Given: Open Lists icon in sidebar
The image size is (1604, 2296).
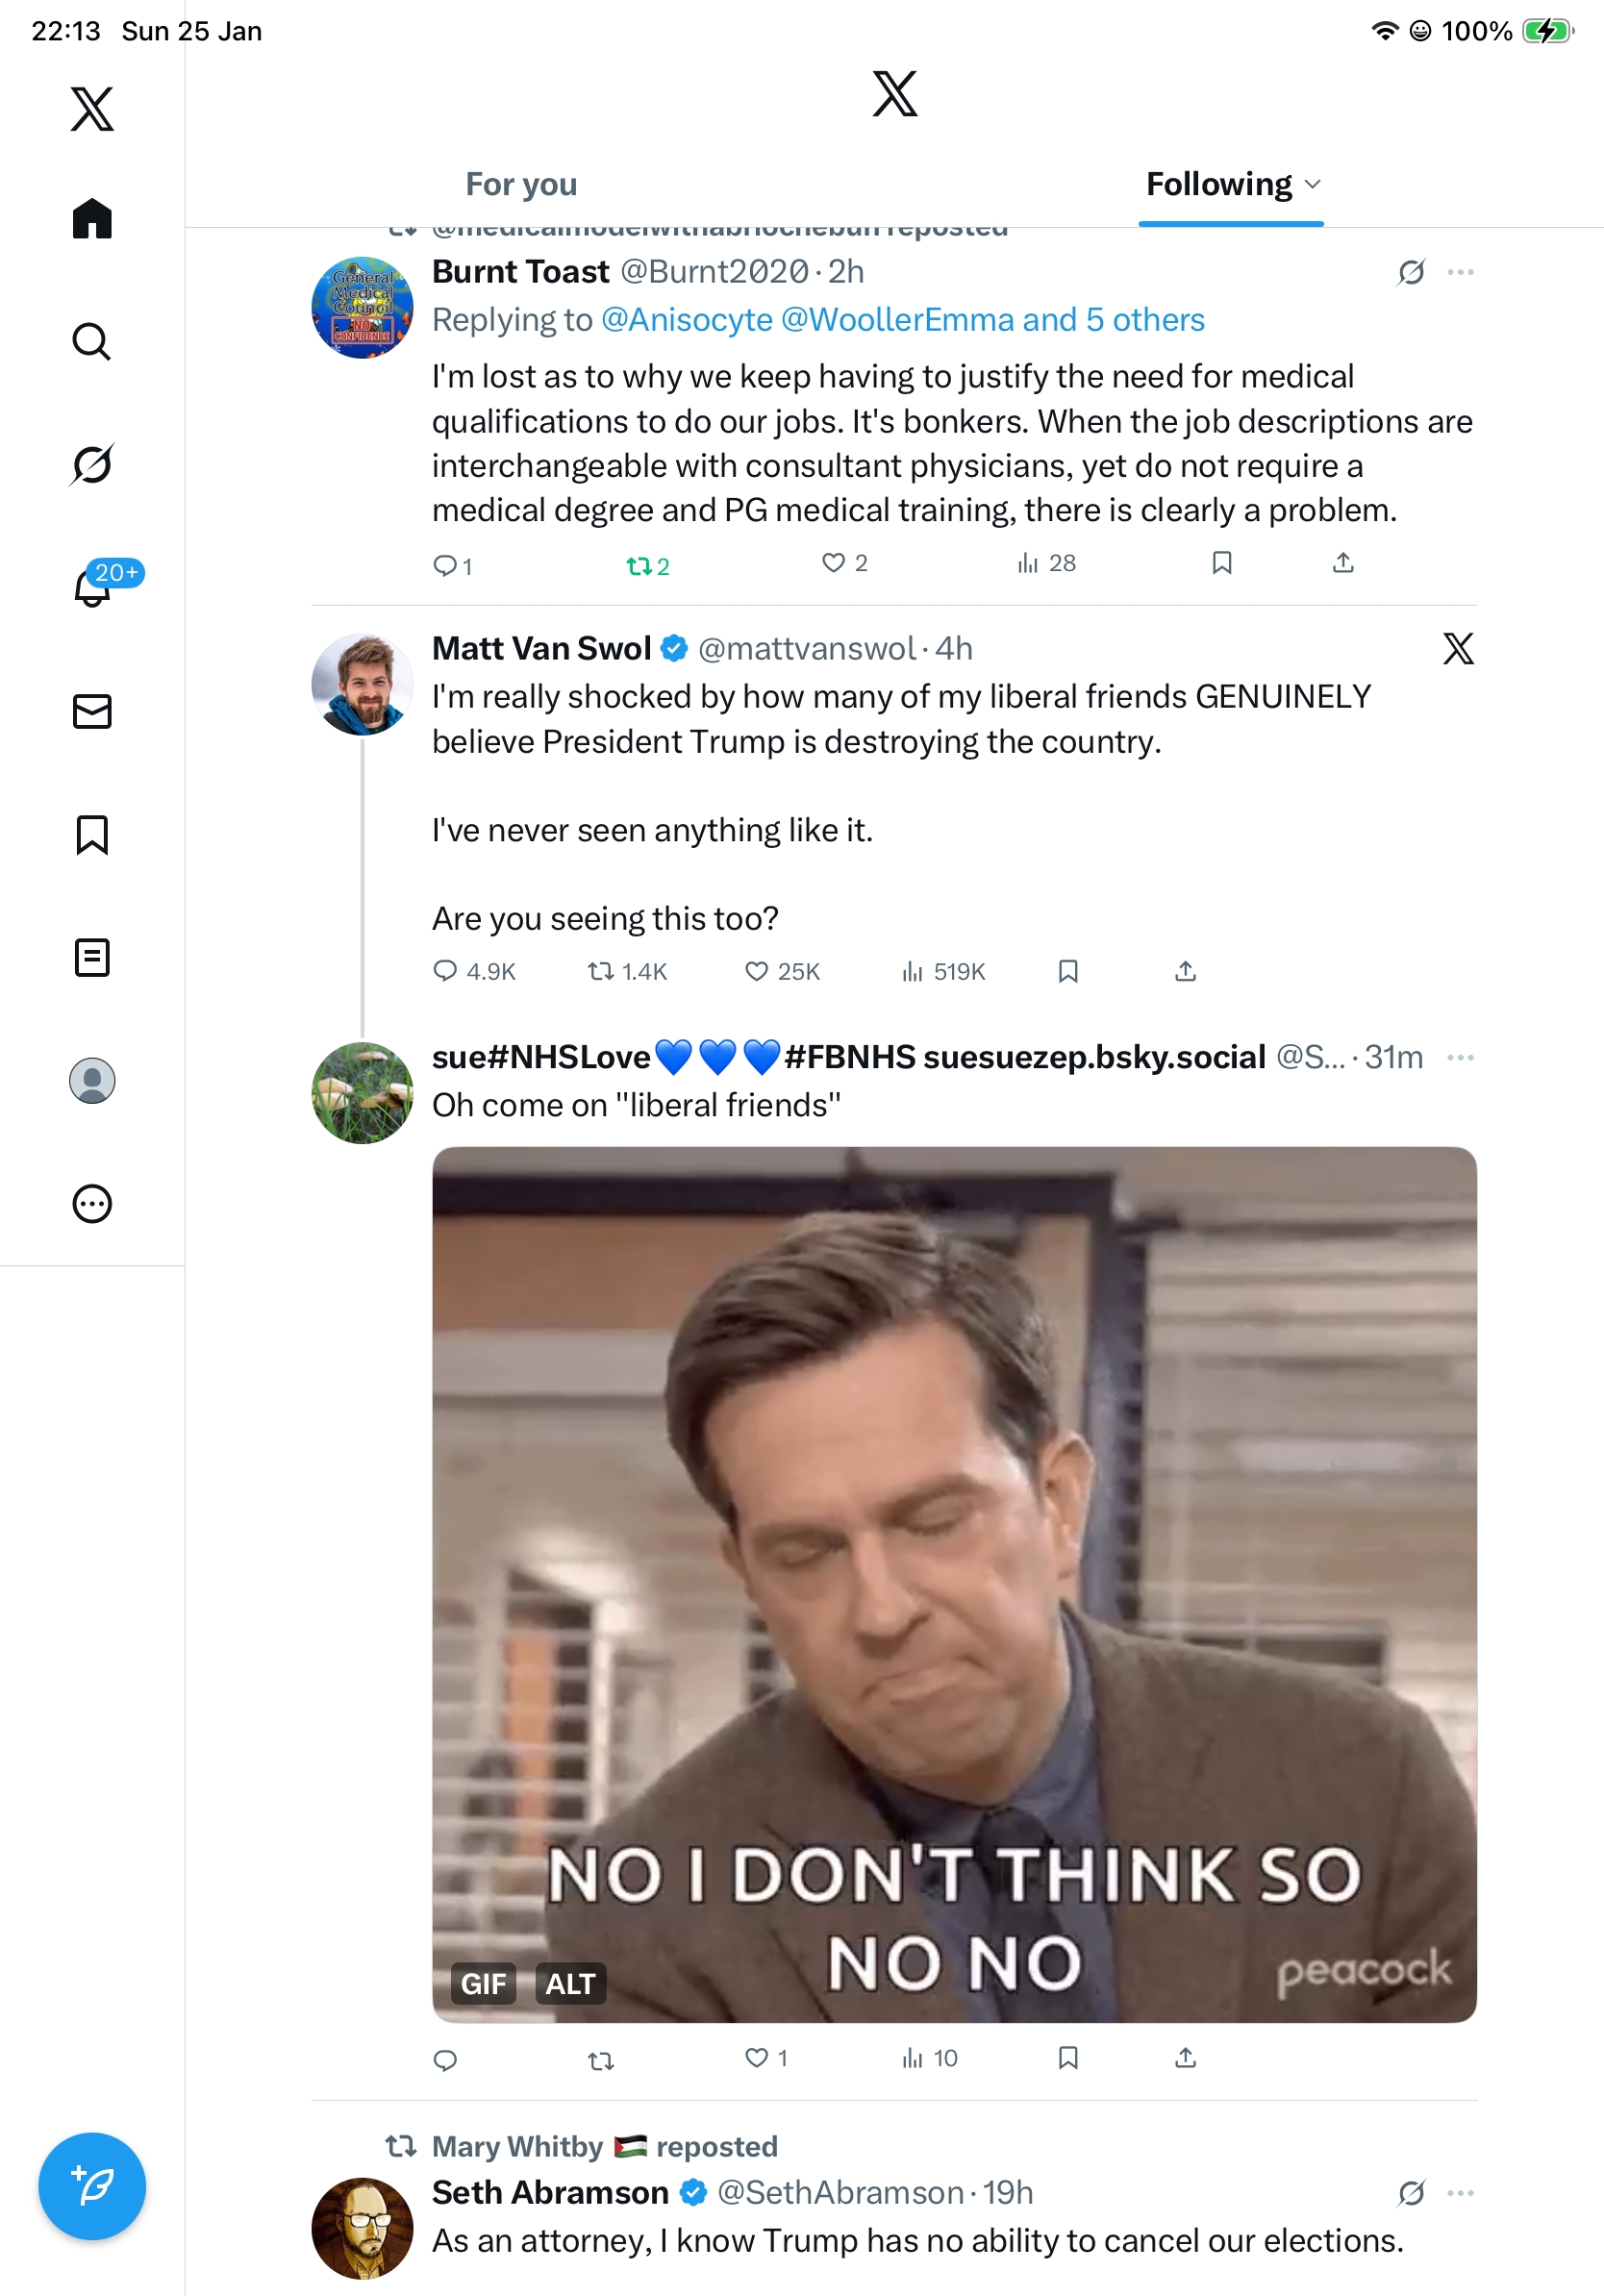Looking at the screenshot, I should click(x=92, y=958).
